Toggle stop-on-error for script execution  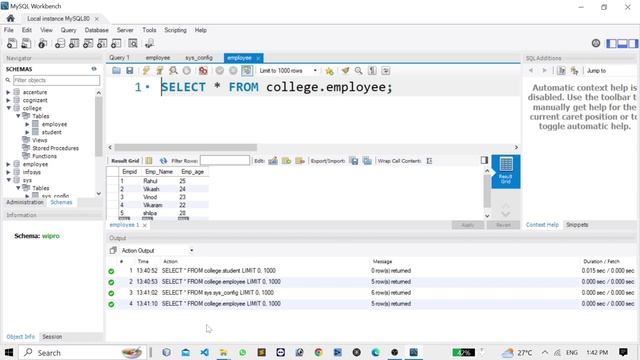pyautogui.click(x=203, y=71)
